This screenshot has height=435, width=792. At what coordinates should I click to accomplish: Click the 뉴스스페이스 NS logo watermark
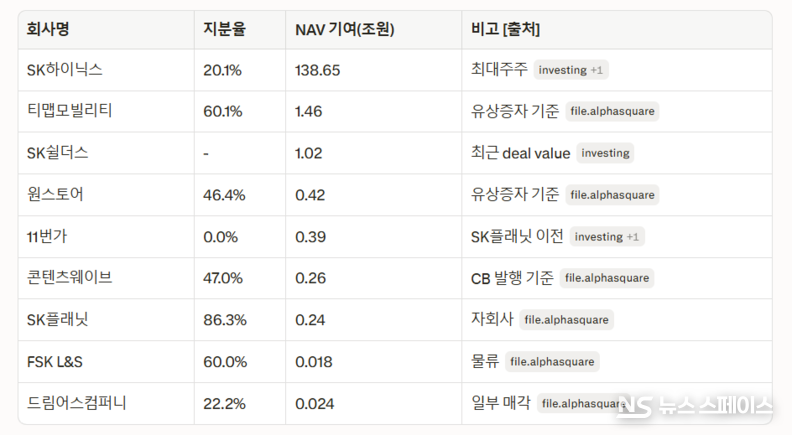[x=695, y=407]
